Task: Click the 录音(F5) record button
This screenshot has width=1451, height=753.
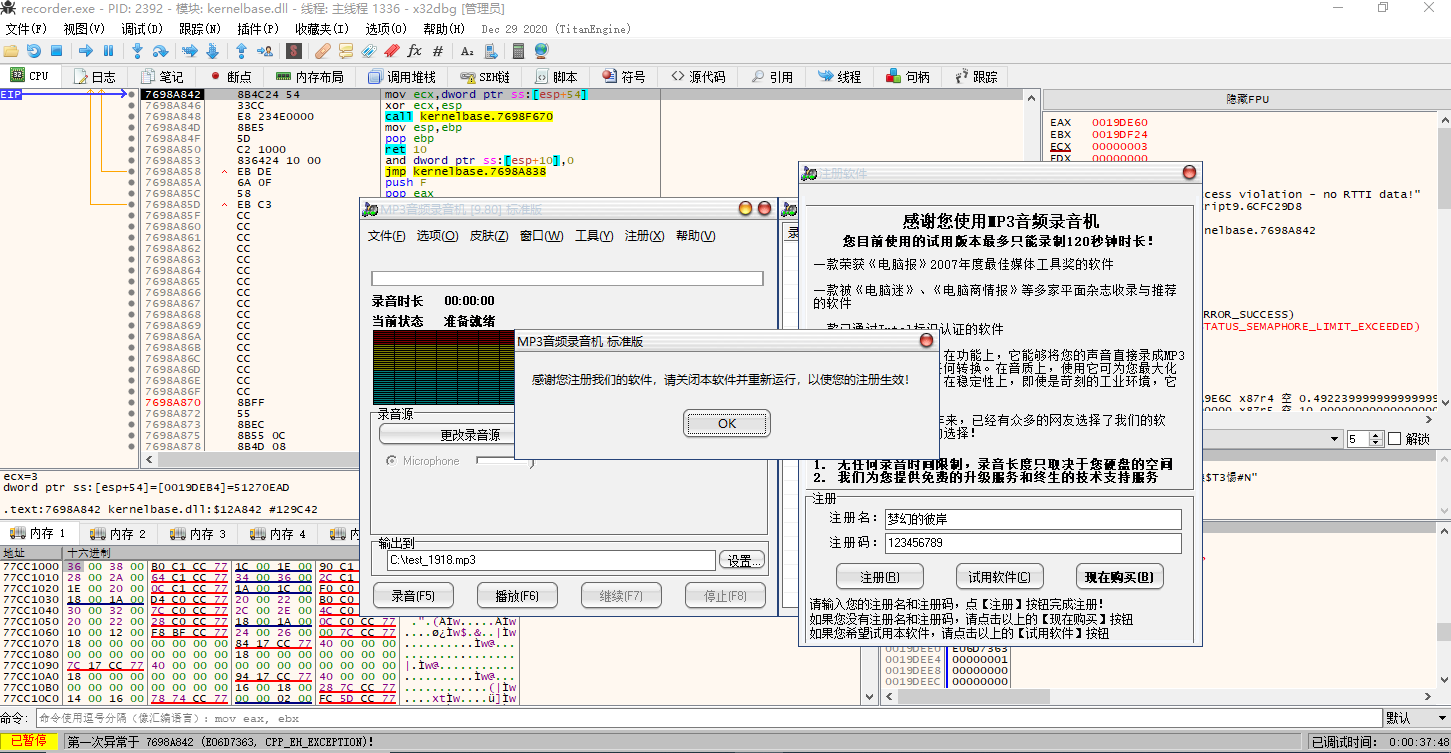Action: 413,596
